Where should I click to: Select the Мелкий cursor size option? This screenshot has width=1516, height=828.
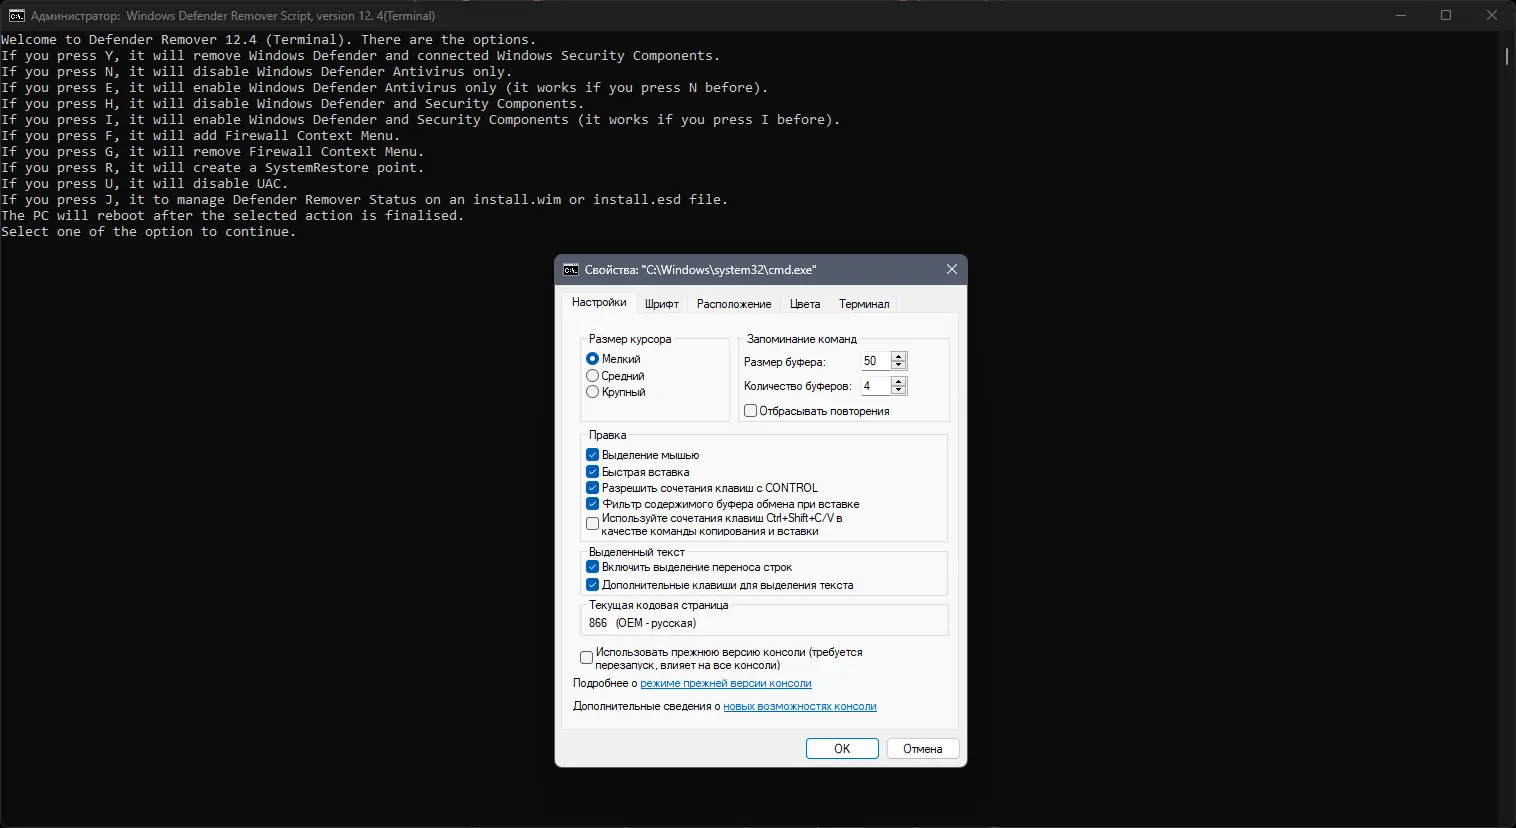tap(614, 359)
